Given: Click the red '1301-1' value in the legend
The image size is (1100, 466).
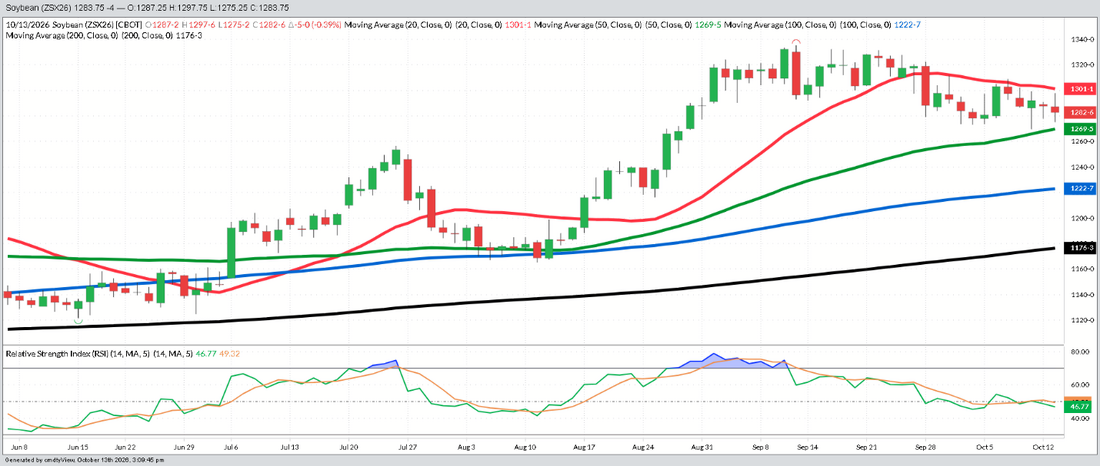Looking at the screenshot, I should coord(518,25).
